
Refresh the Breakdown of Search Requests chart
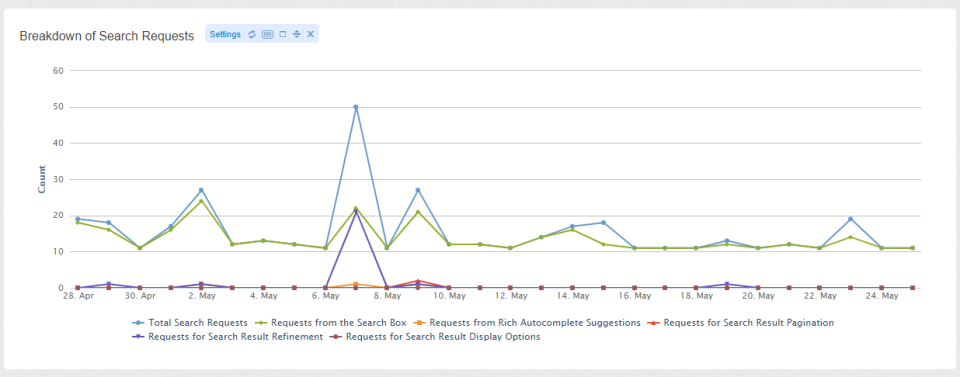[252, 34]
